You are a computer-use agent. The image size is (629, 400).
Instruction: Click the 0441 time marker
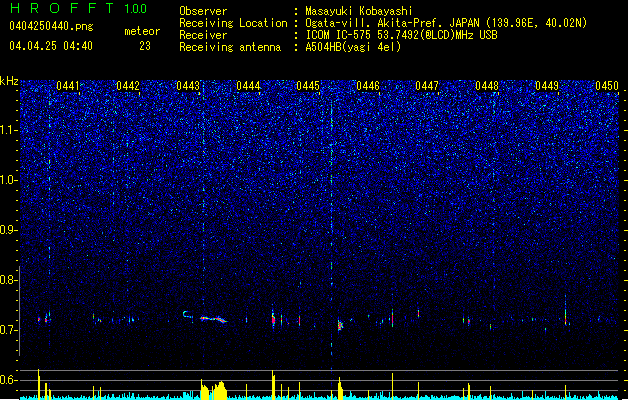(68, 86)
